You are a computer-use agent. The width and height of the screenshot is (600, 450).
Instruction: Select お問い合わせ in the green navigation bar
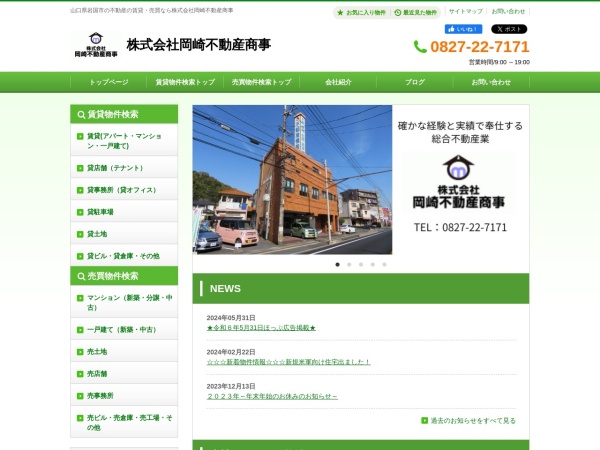pyautogui.click(x=491, y=82)
